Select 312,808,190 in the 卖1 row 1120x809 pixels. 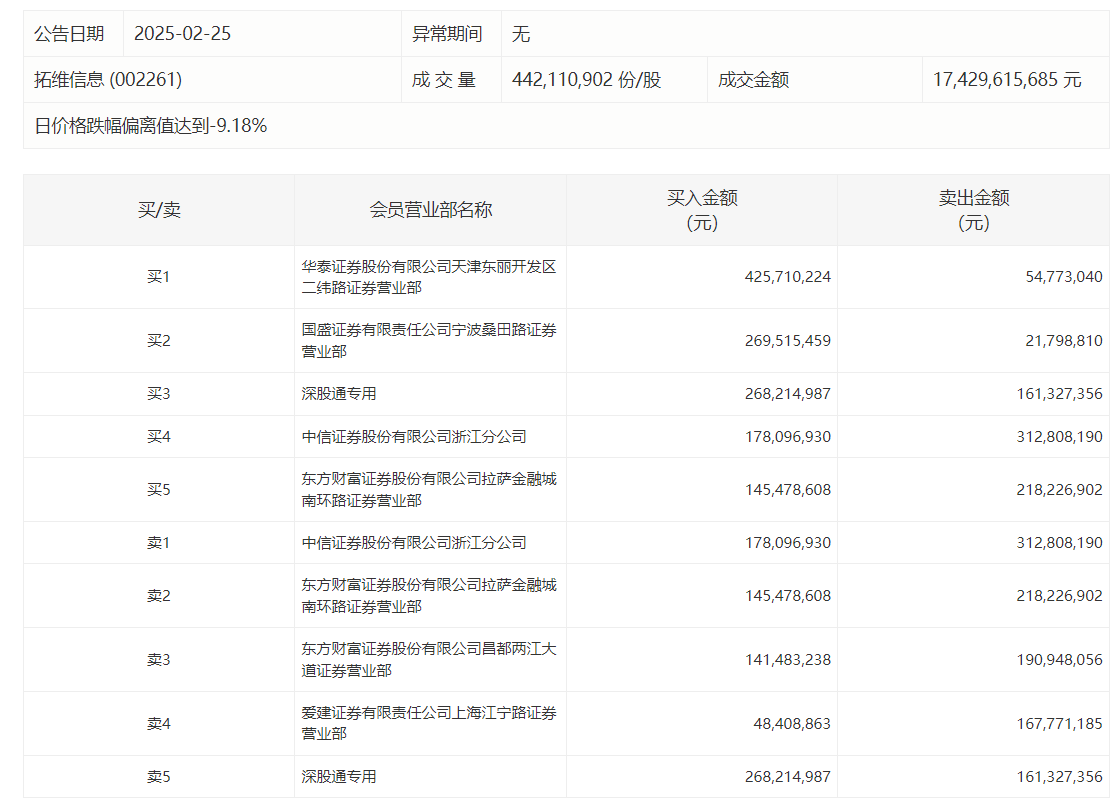tap(1060, 543)
